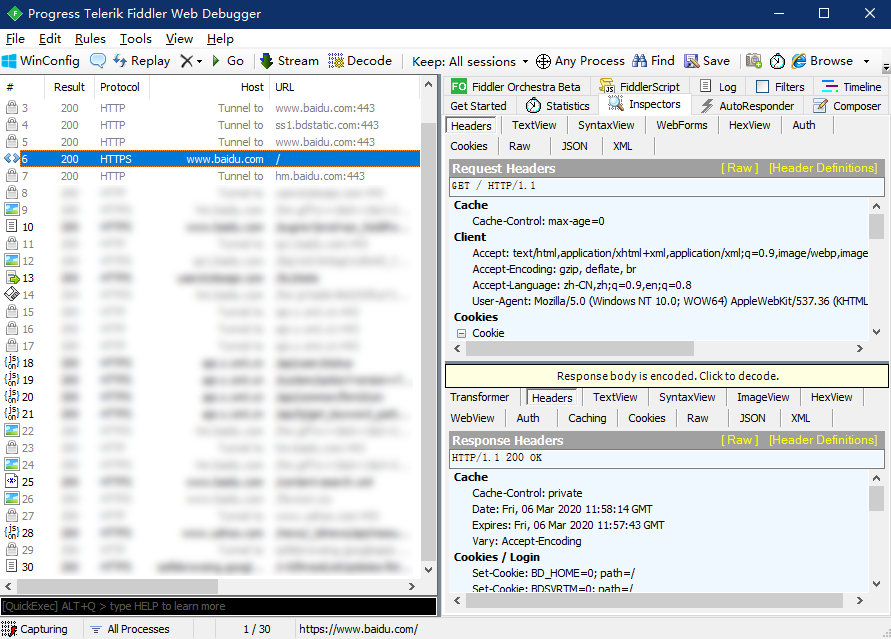This screenshot has width=891, height=639.
Task: Click session 13 green arrow icon
Action: point(12,278)
